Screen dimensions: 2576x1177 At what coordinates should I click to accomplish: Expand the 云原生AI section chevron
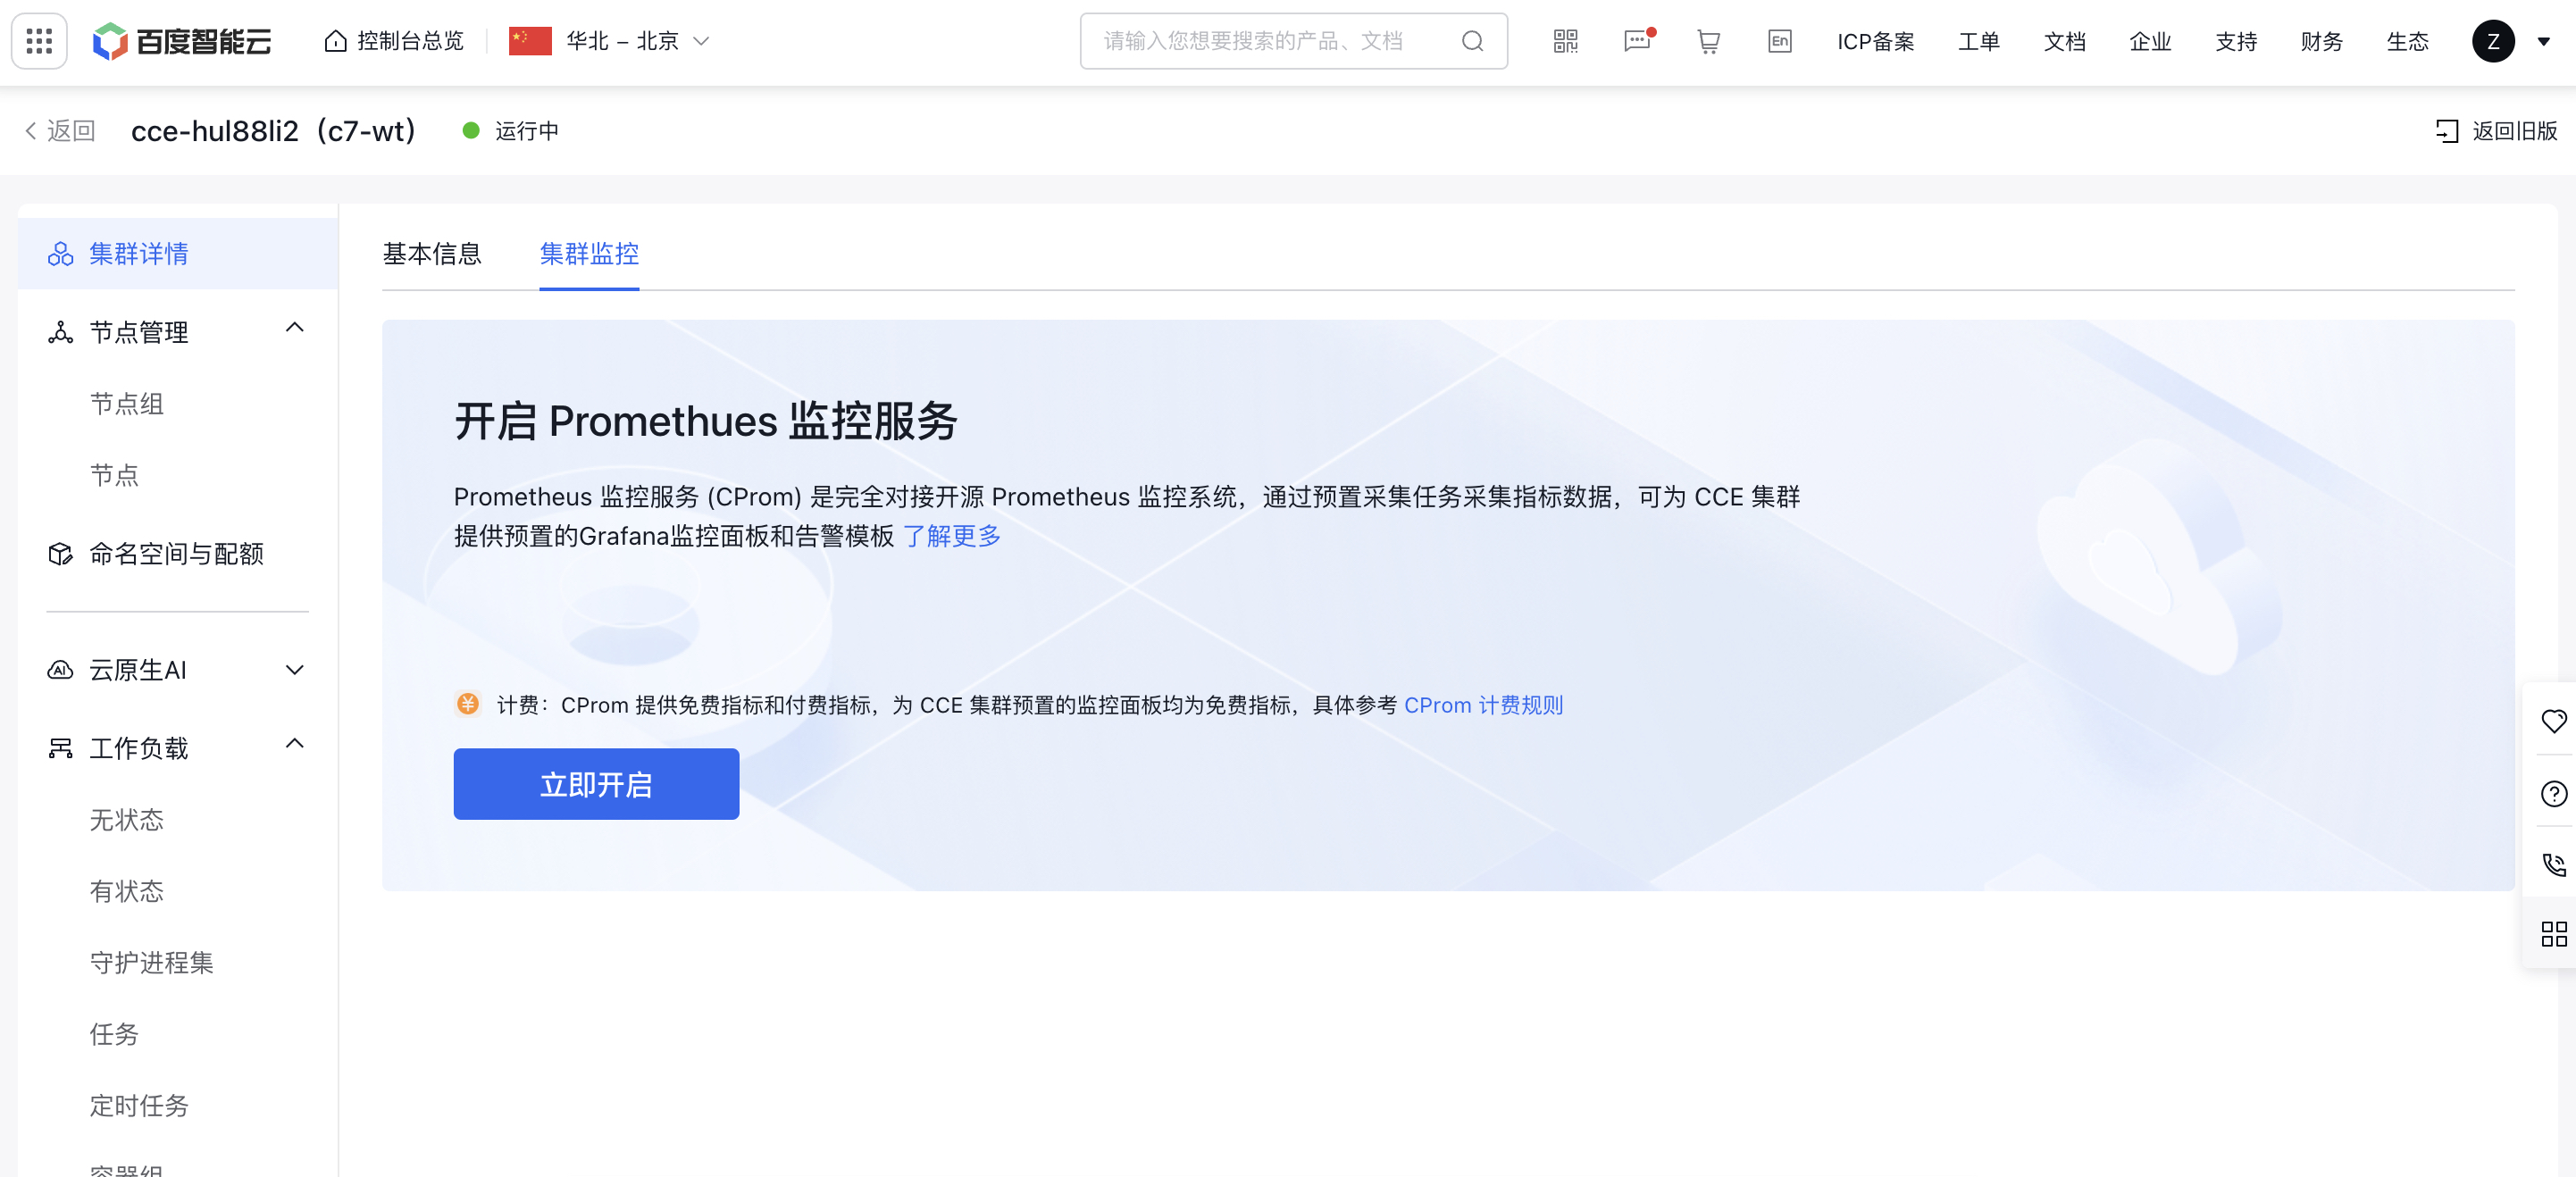pyautogui.click(x=294, y=670)
